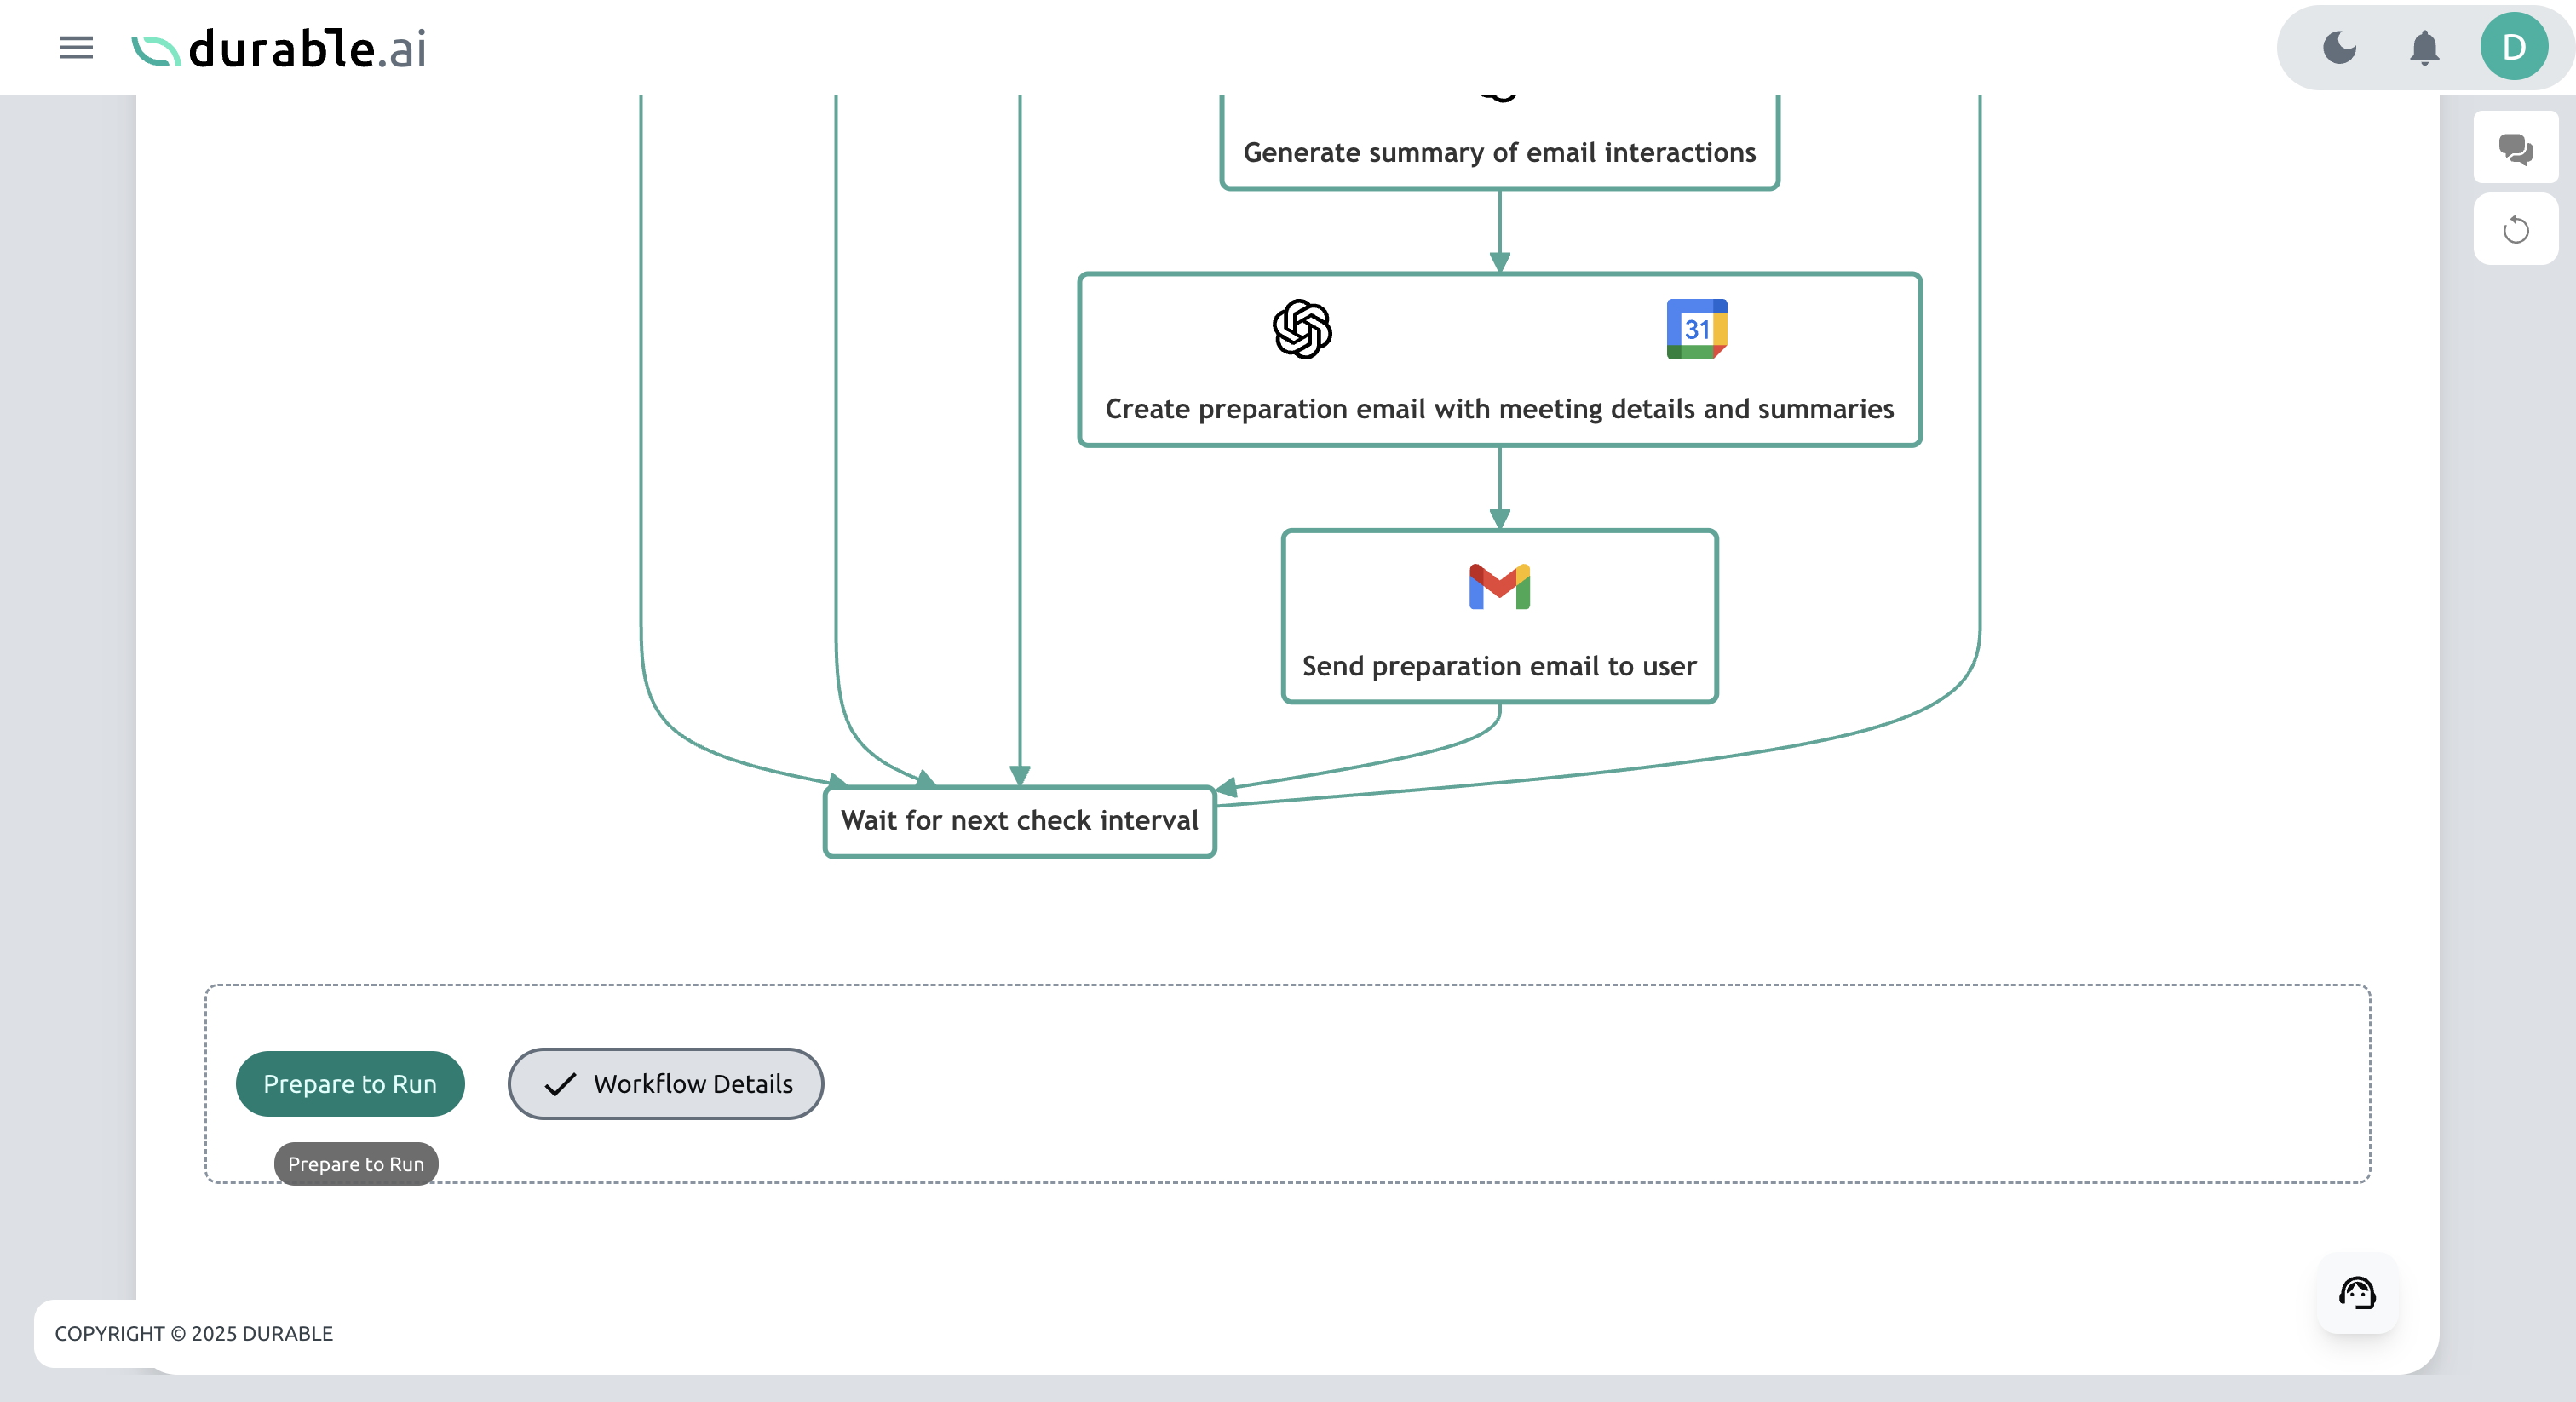Expand the navigation with the hamburger icon
Image resolution: width=2576 pixels, height=1402 pixels.
(75, 47)
